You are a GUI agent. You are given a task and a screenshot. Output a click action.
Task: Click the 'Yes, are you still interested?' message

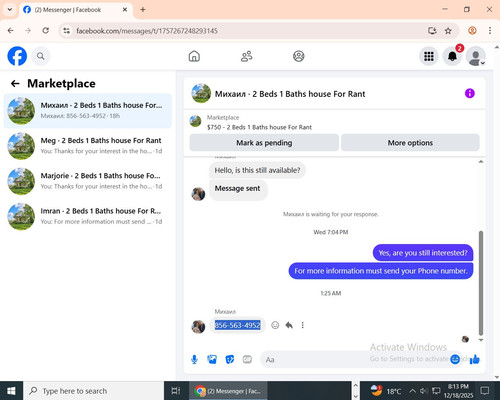click(423, 253)
